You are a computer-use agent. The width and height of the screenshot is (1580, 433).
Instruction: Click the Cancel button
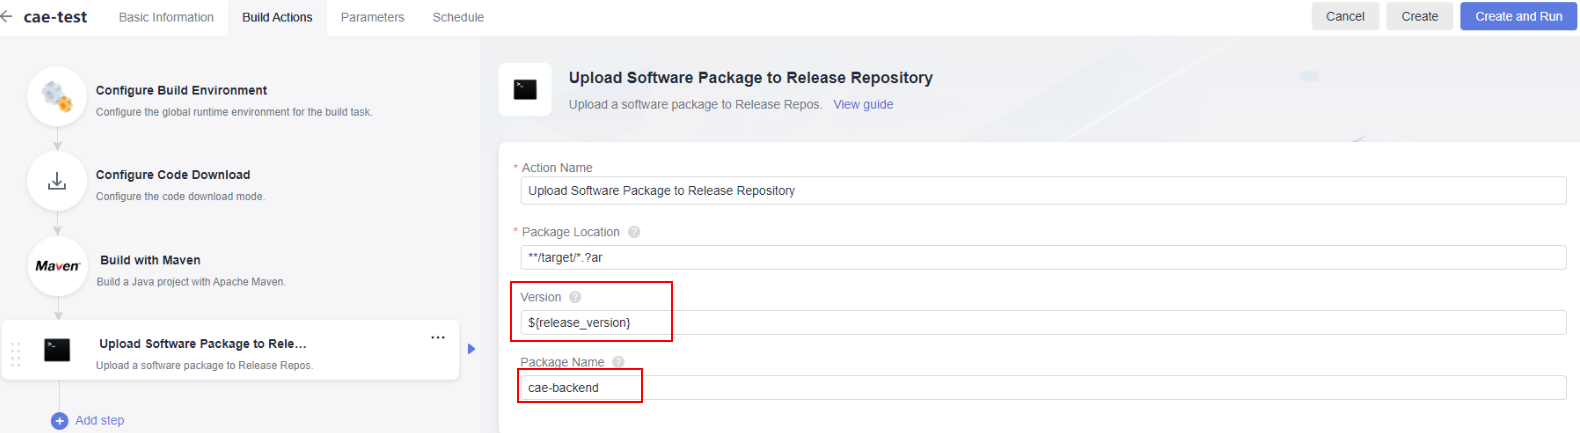[1345, 16]
